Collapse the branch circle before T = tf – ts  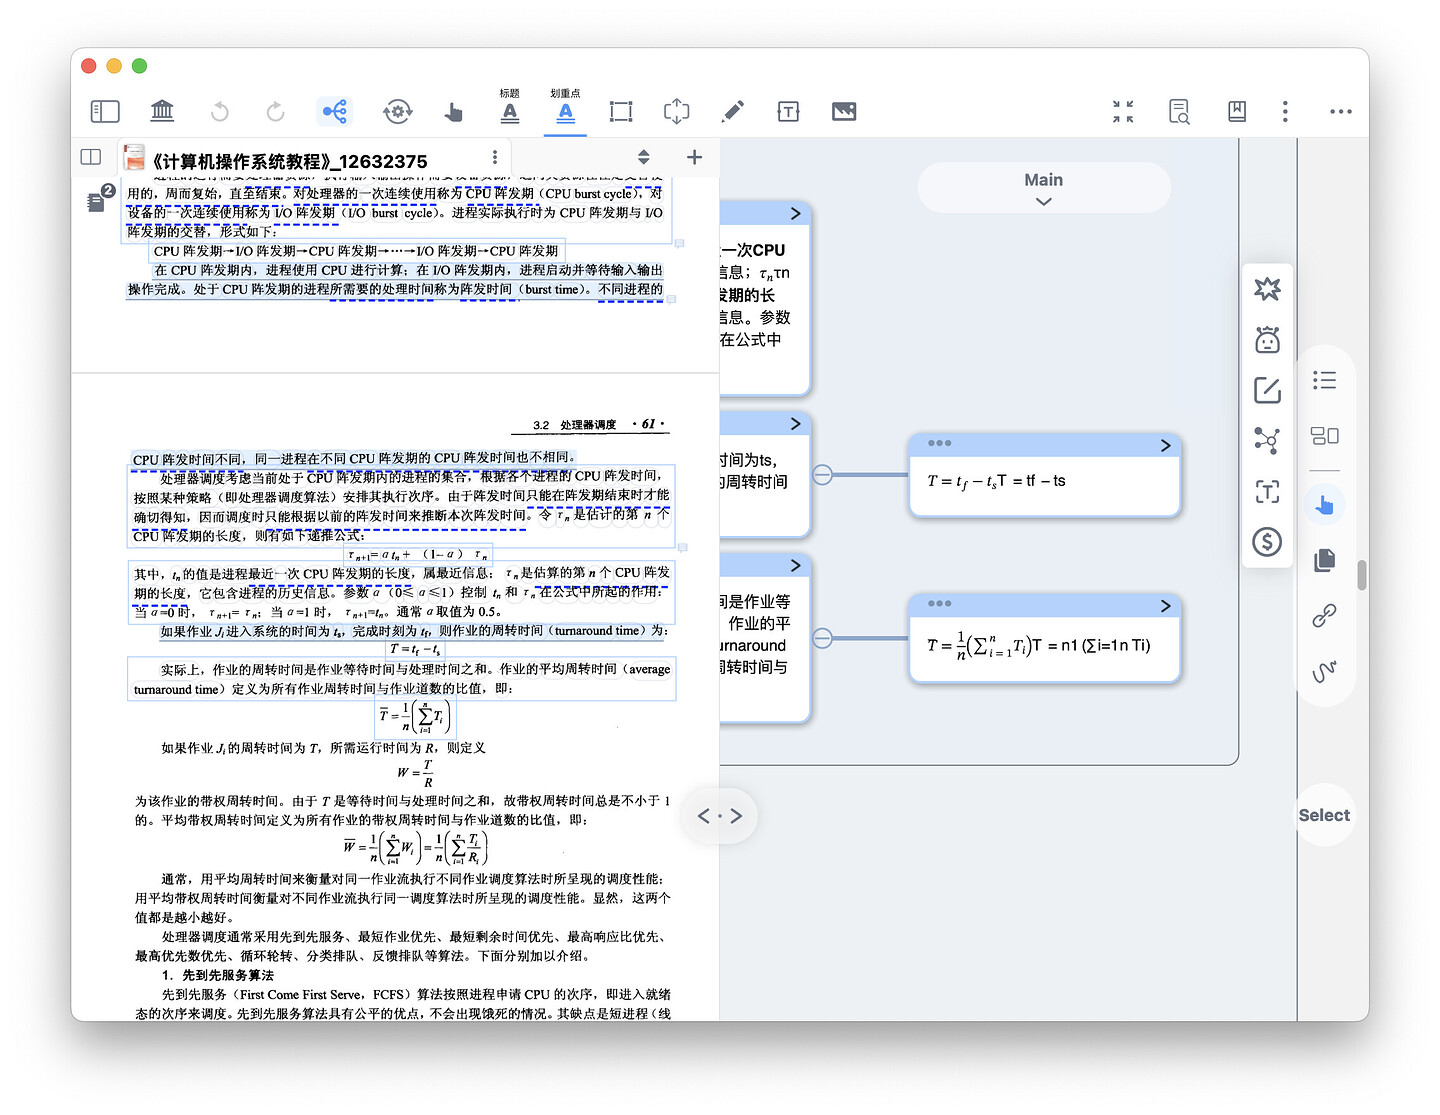[x=822, y=475]
